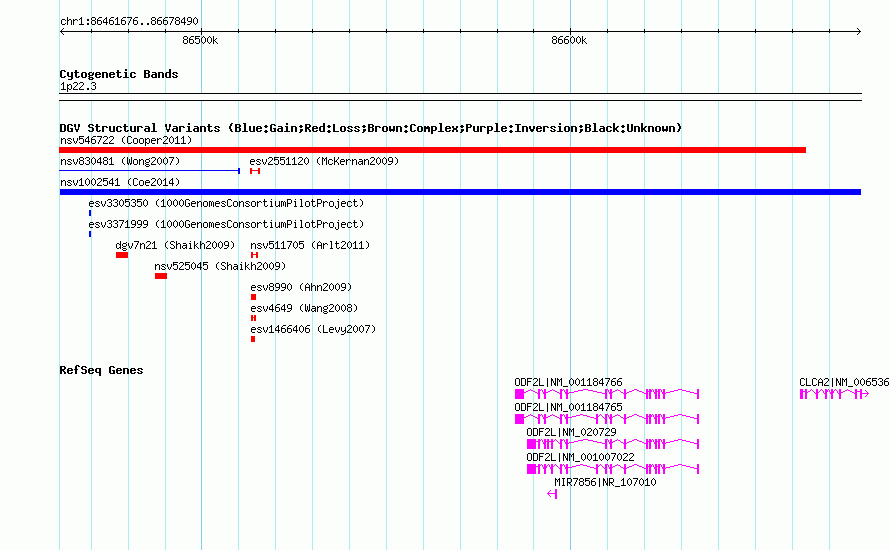Viewport: 890px width, 550px height.
Task: Click the red esv1466406 variant square
Action: tap(253, 339)
